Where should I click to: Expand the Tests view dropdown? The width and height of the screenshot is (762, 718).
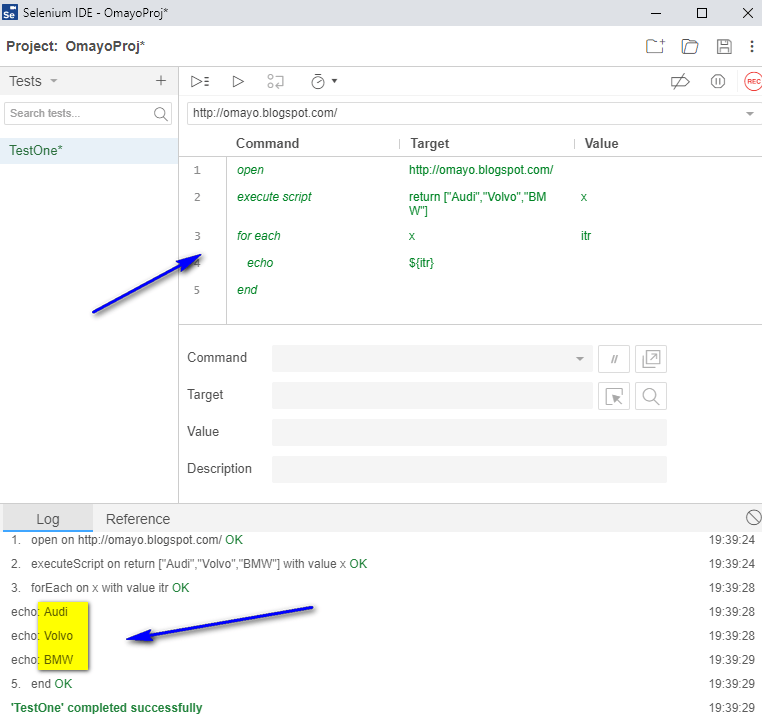[x=54, y=81]
